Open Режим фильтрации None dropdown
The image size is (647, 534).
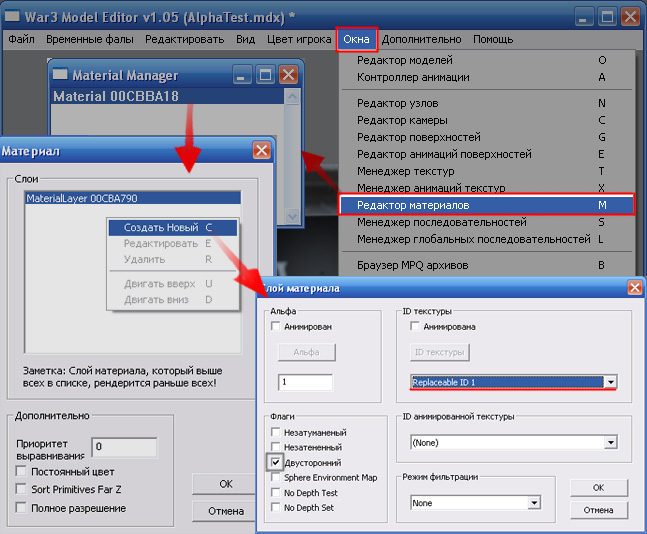pyautogui.click(x=534, y=503)
